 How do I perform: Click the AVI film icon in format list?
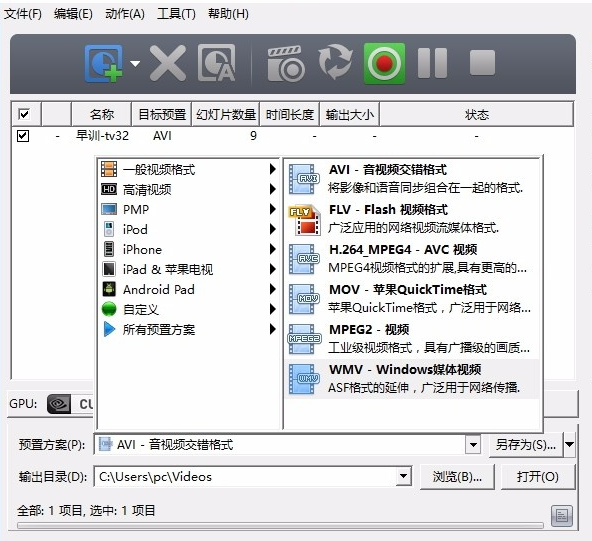(x=304, y=179)
